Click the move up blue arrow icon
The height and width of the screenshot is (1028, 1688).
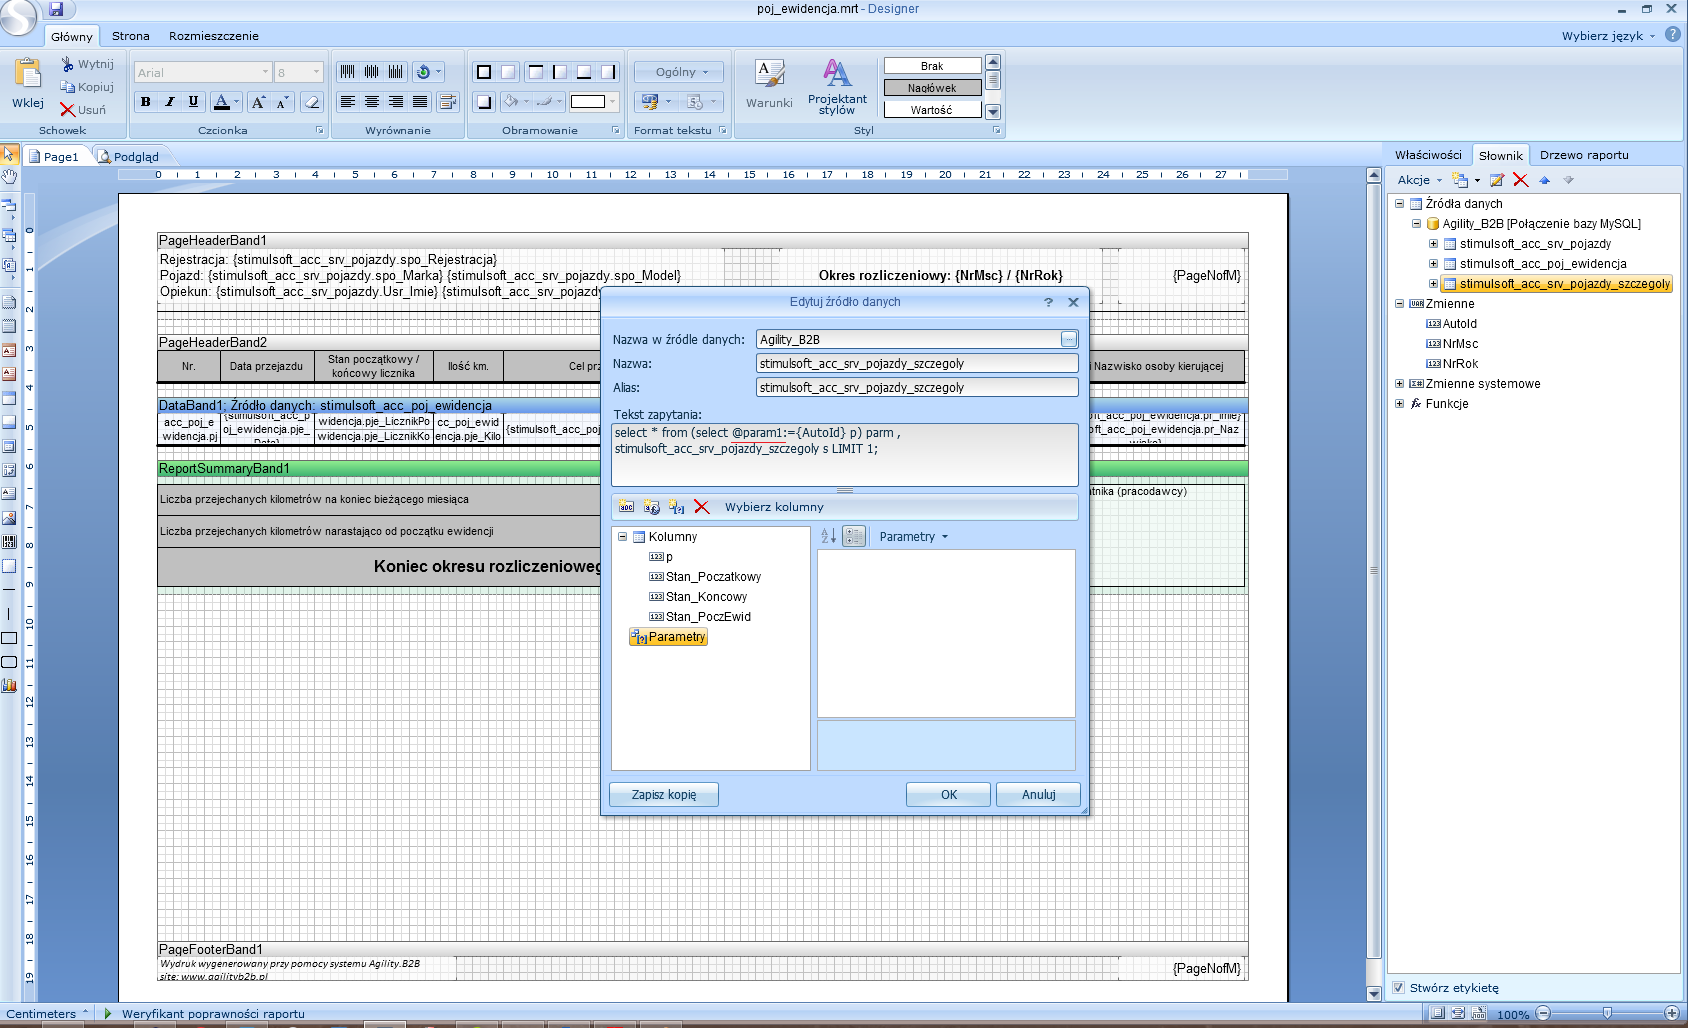pos(1544,180)
